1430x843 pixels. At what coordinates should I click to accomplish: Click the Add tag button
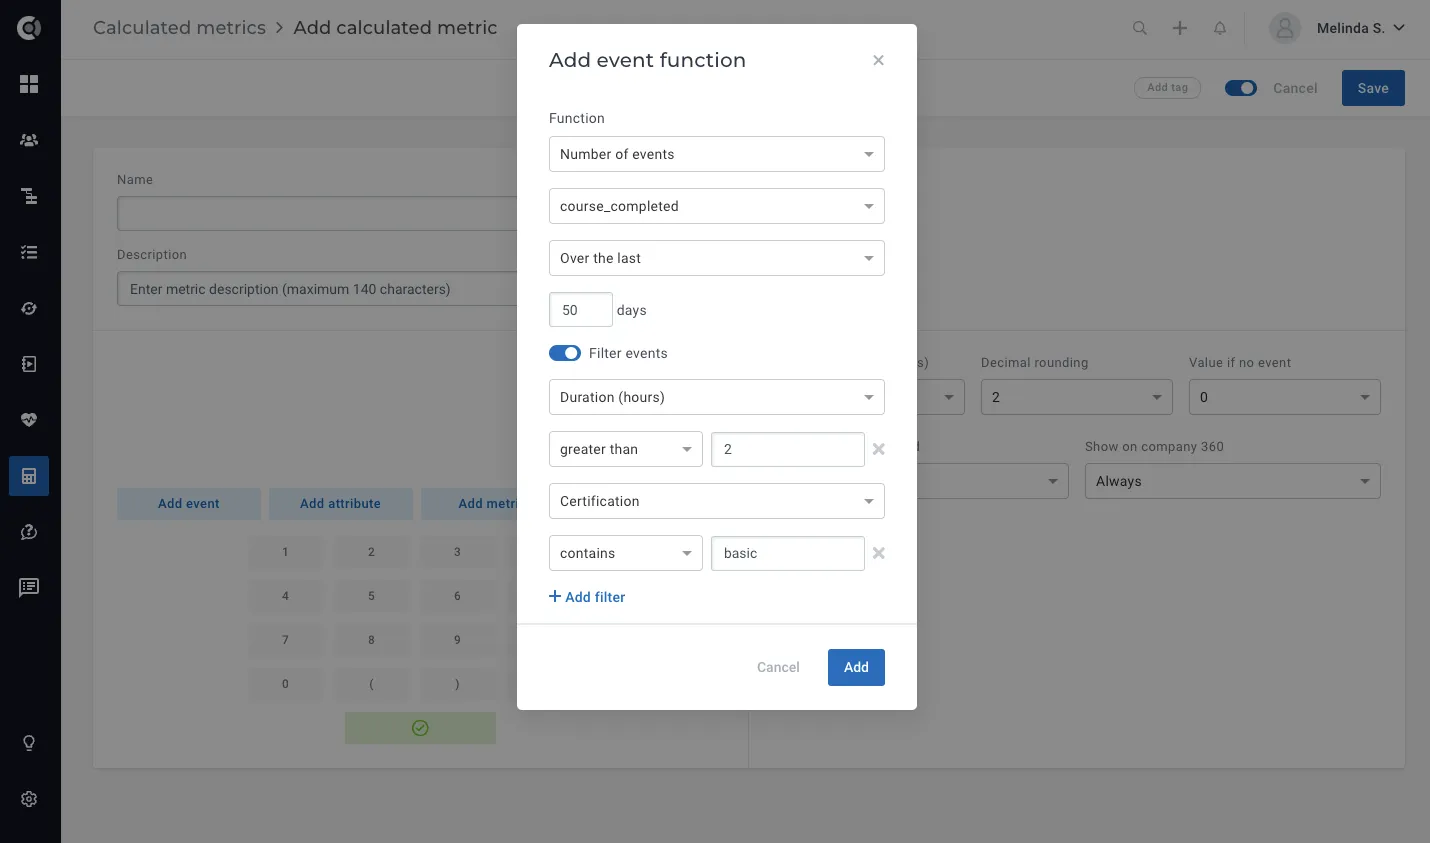pos(1167,88)
